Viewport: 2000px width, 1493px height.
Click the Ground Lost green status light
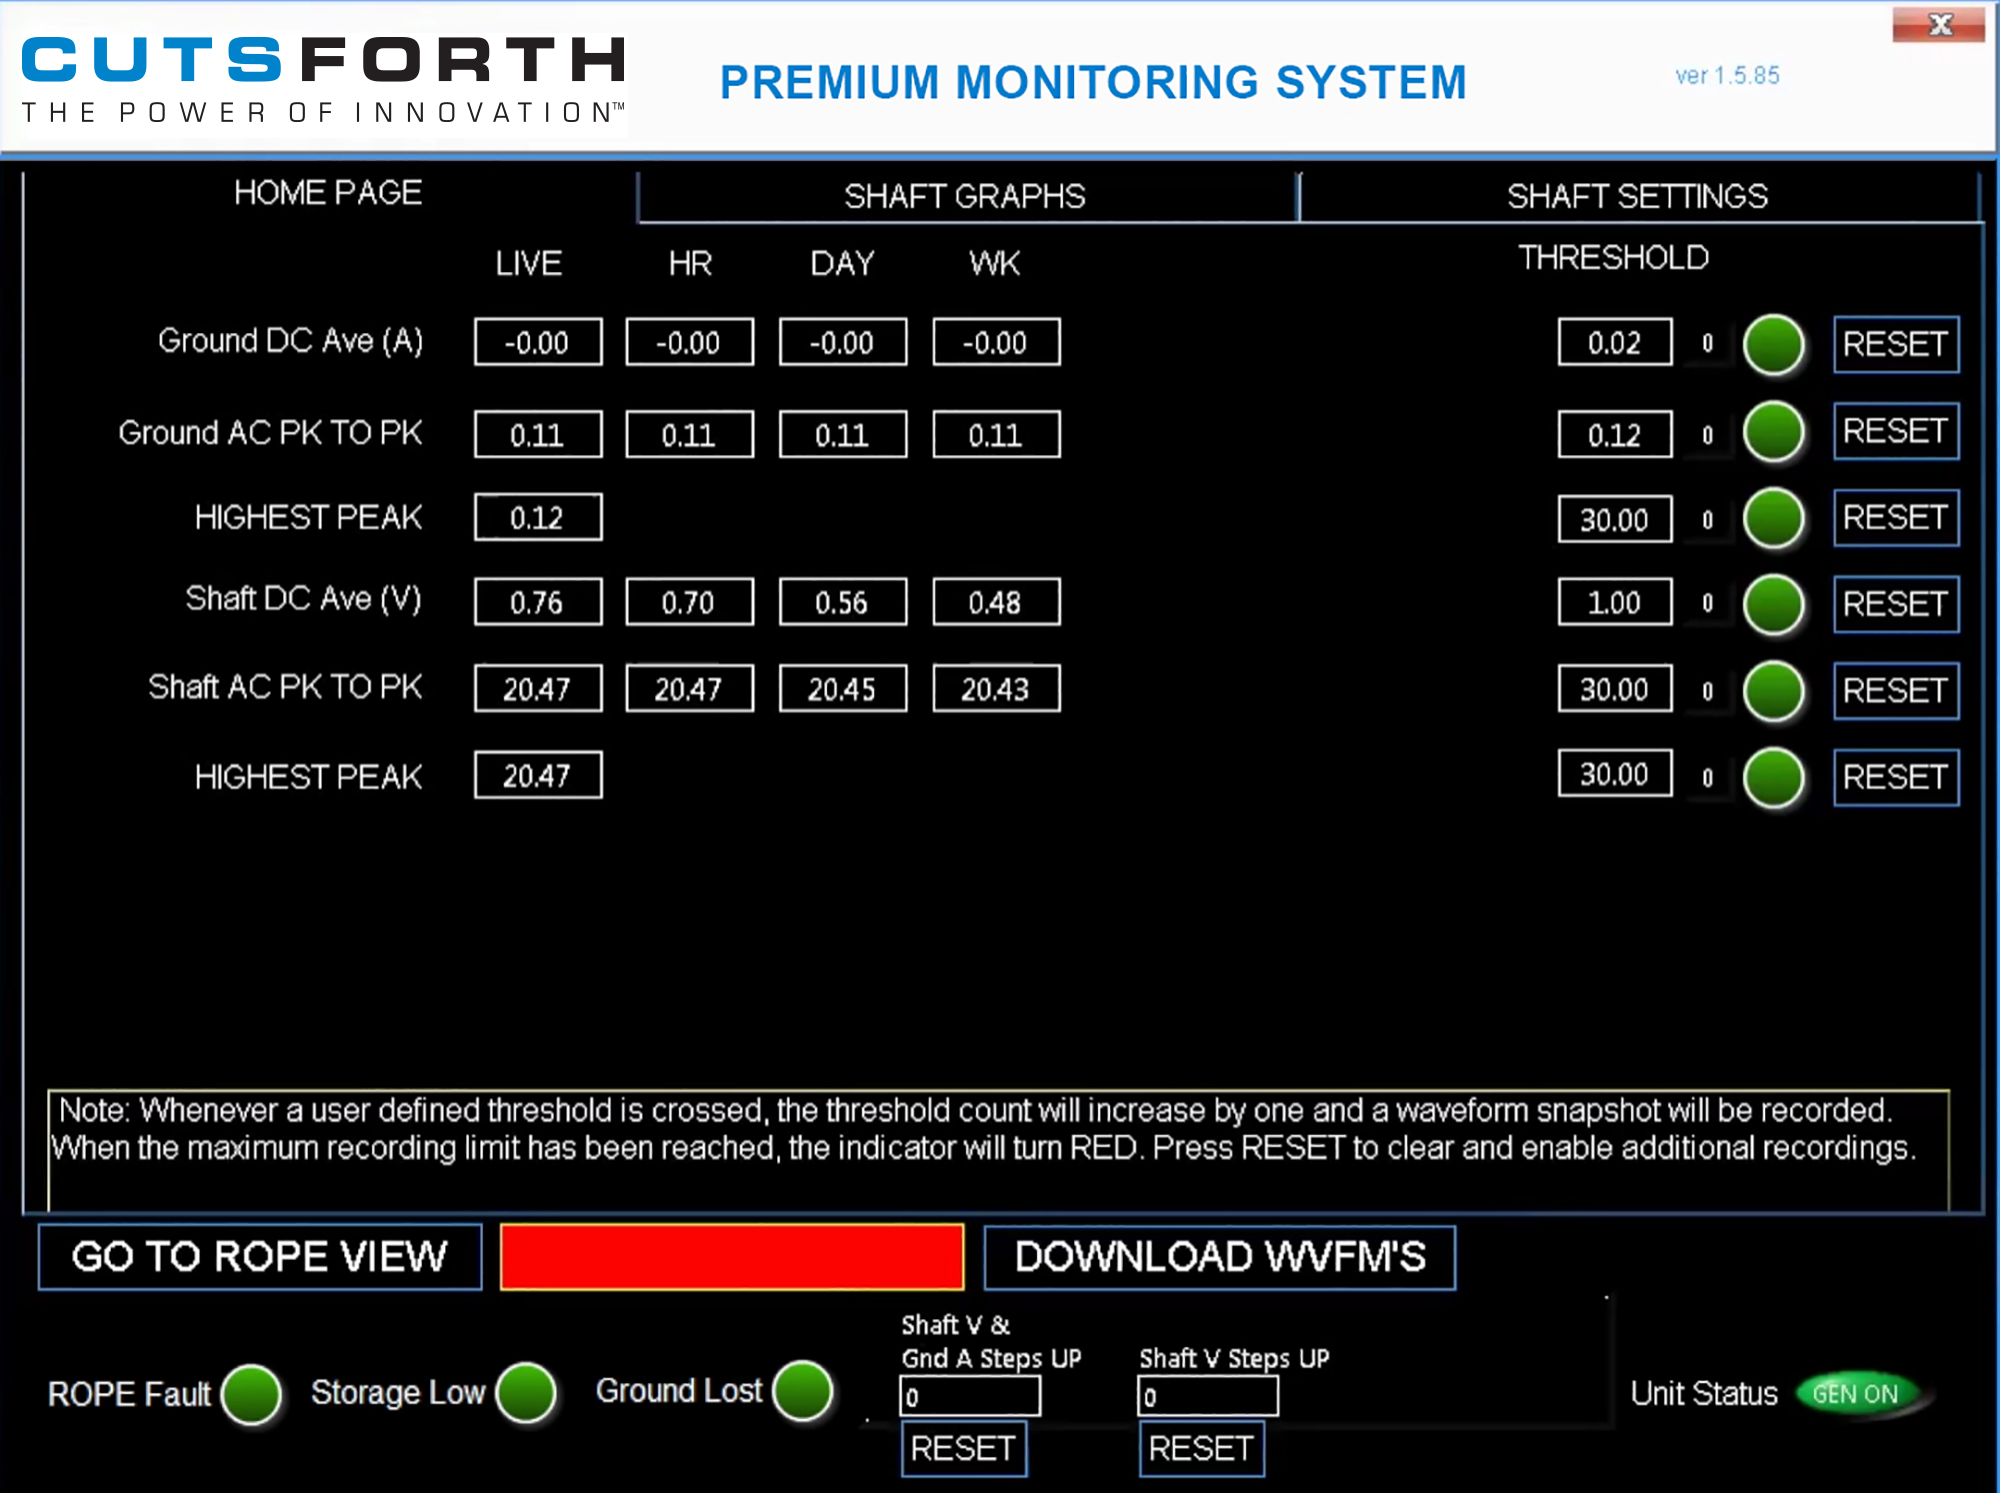pyautogui.click(x=802, y=1390)
